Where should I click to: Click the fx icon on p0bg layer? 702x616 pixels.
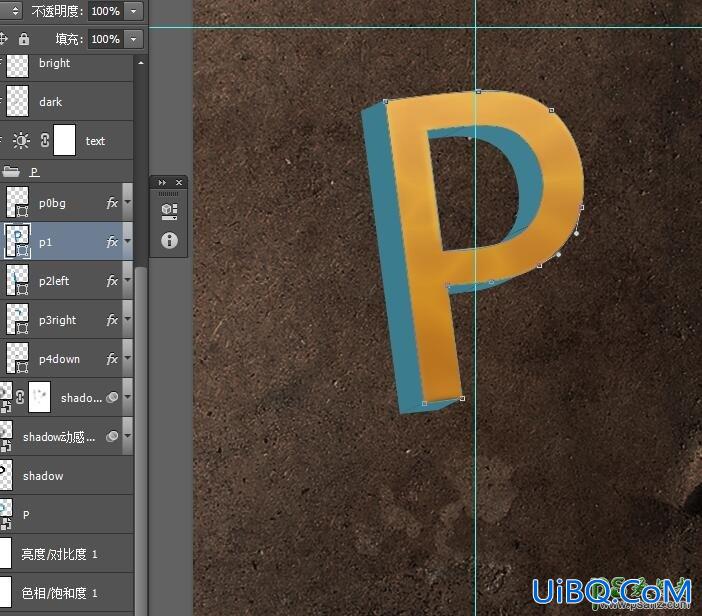(x=112, y=203)
